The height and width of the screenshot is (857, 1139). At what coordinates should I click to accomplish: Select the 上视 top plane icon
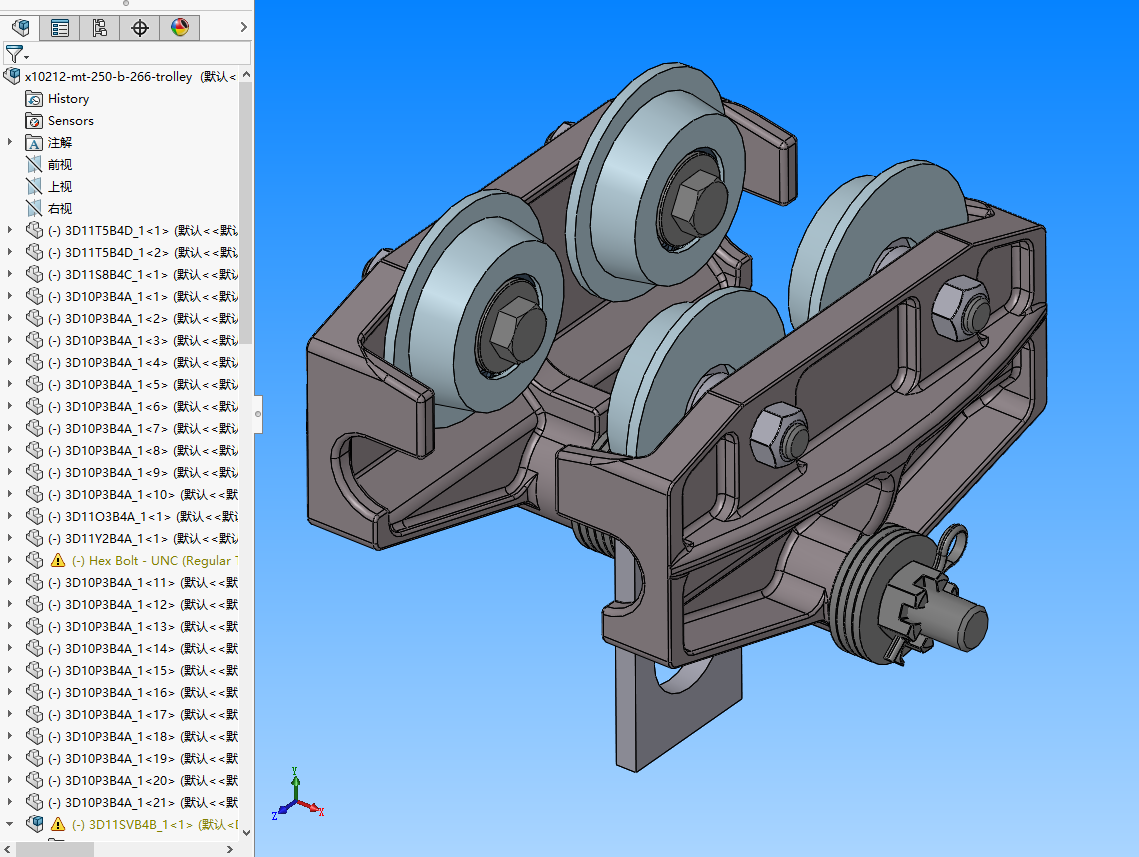tap(33, 187)
